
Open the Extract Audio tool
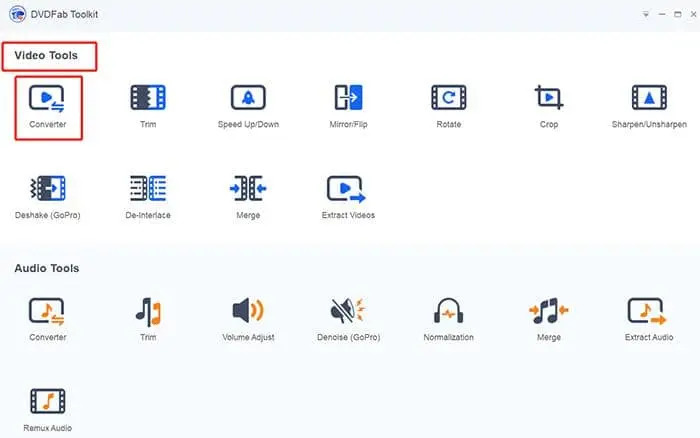(648, 312)
